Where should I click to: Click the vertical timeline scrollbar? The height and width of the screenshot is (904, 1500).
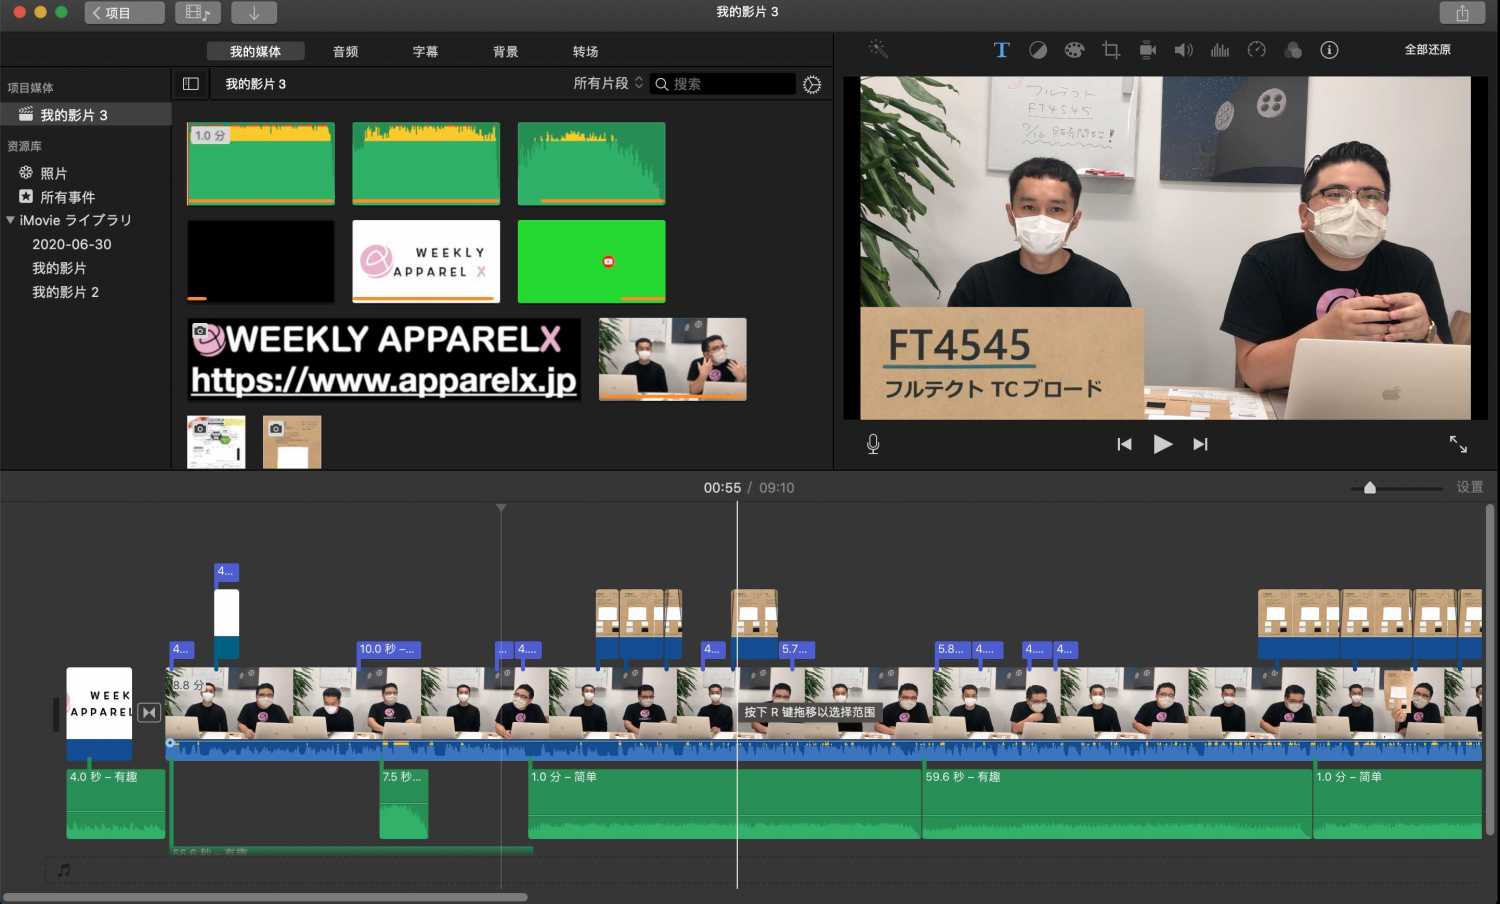point(1491,670)
